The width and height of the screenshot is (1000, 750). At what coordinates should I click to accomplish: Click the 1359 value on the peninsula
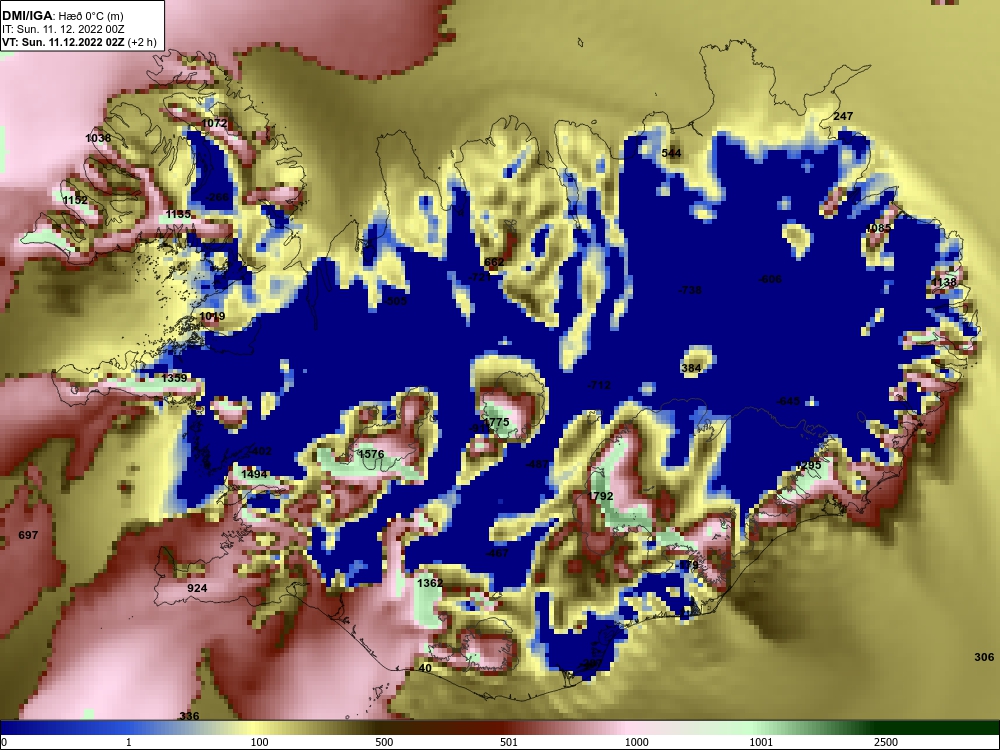pyautogui.click(x=174, y=378)
